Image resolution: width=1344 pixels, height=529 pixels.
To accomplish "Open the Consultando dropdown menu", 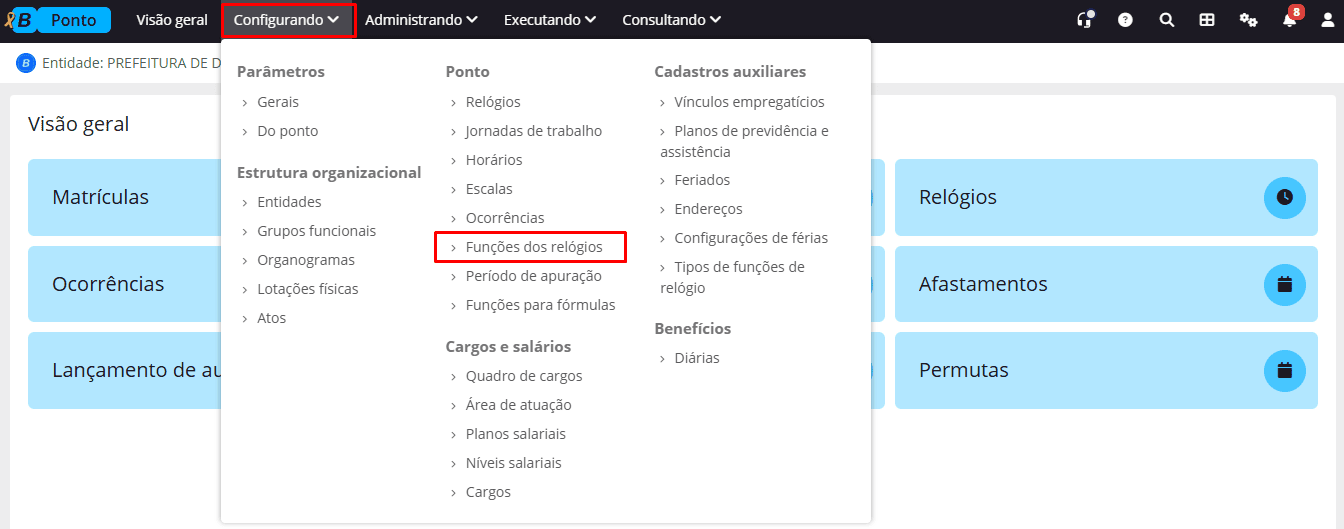I will pyautogui.click(x=671, y=20).
